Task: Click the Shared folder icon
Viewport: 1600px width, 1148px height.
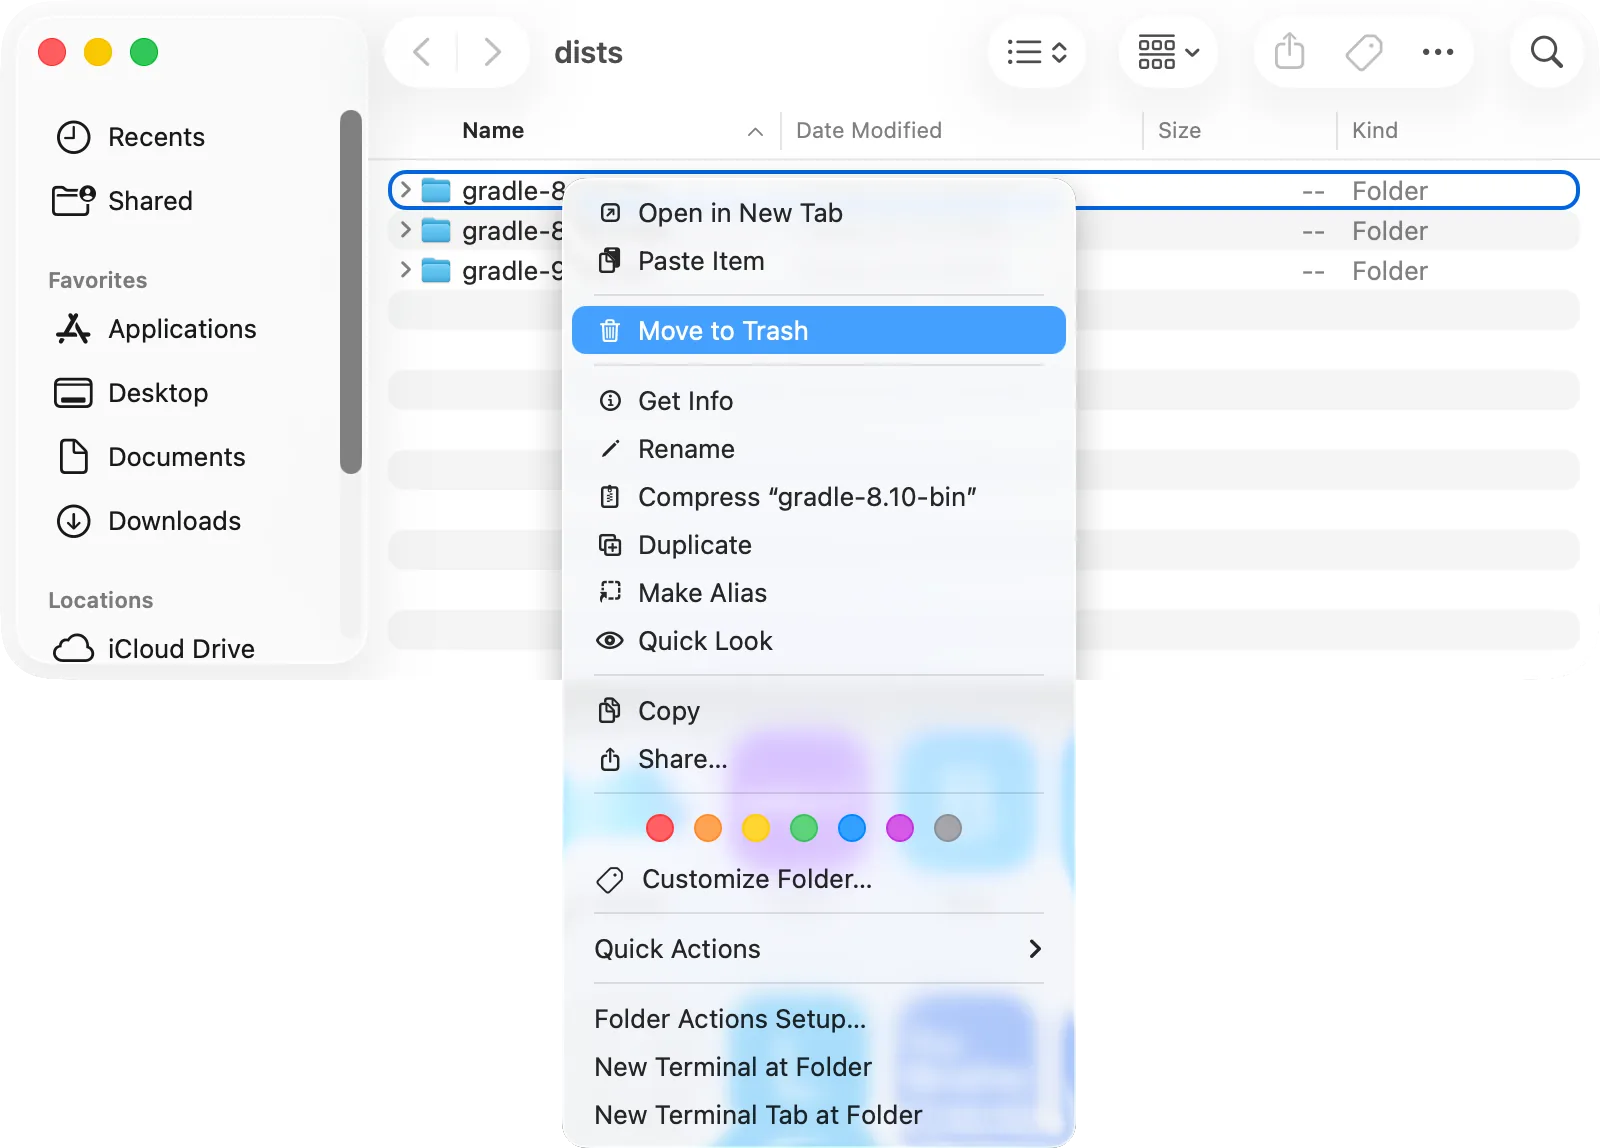Action: point(73,200)
